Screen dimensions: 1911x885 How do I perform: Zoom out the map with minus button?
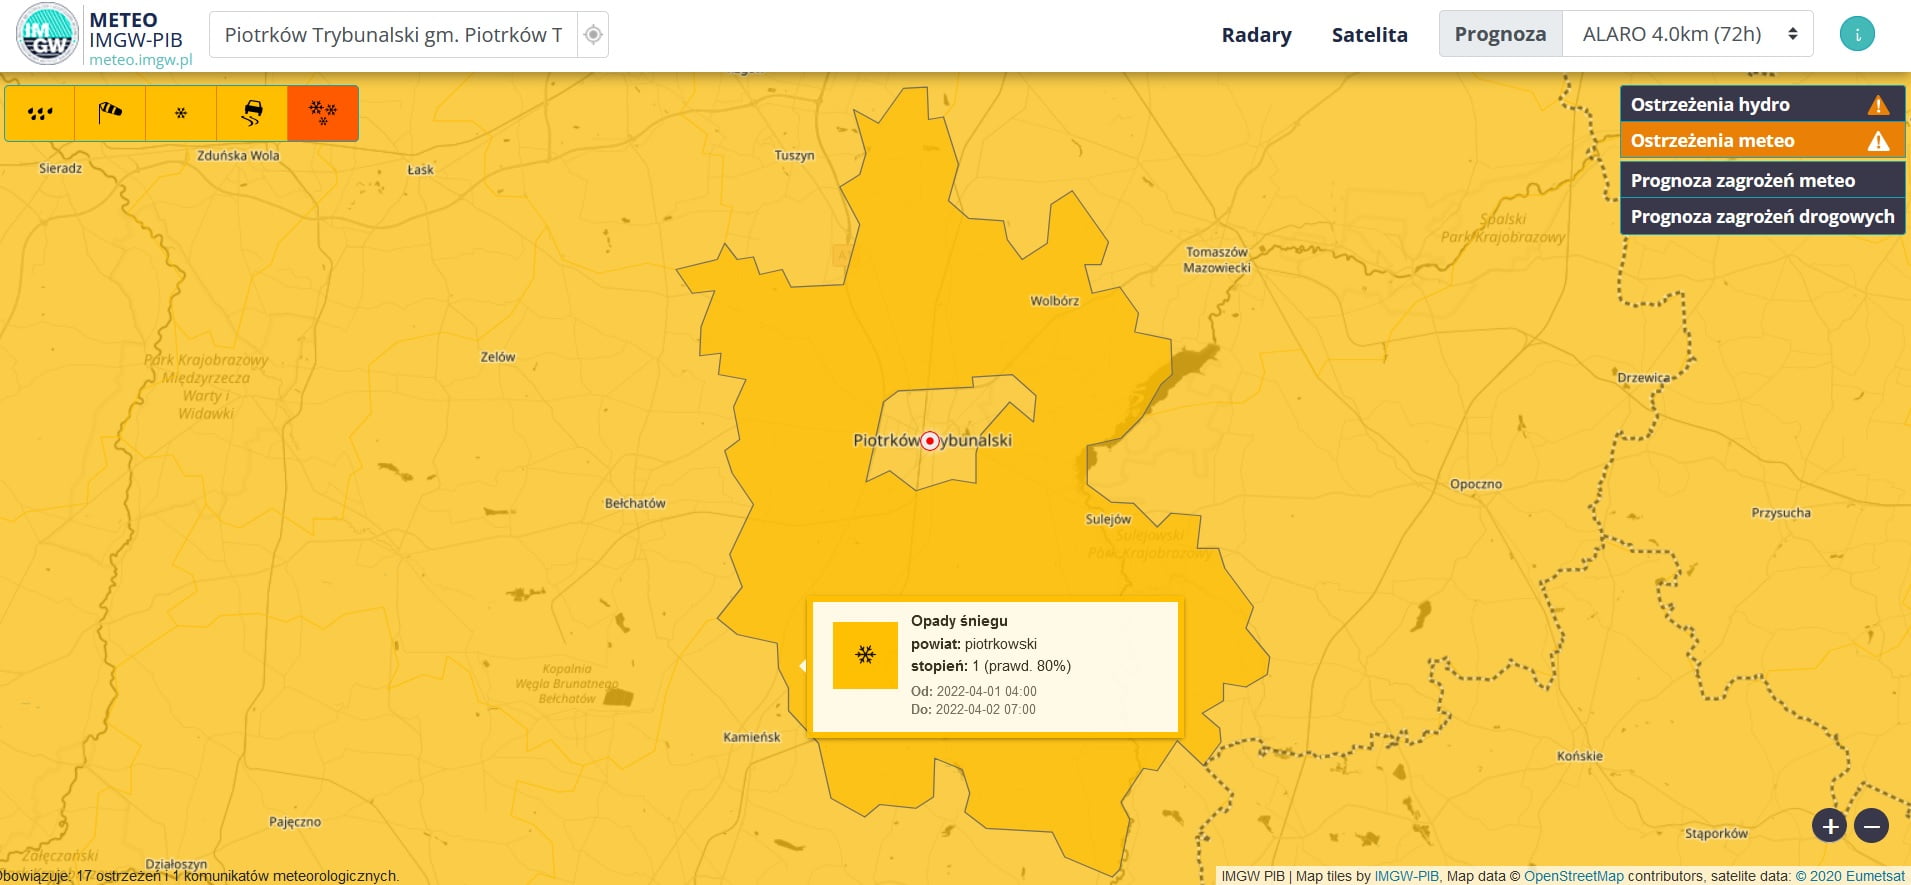click(1871, 826)
